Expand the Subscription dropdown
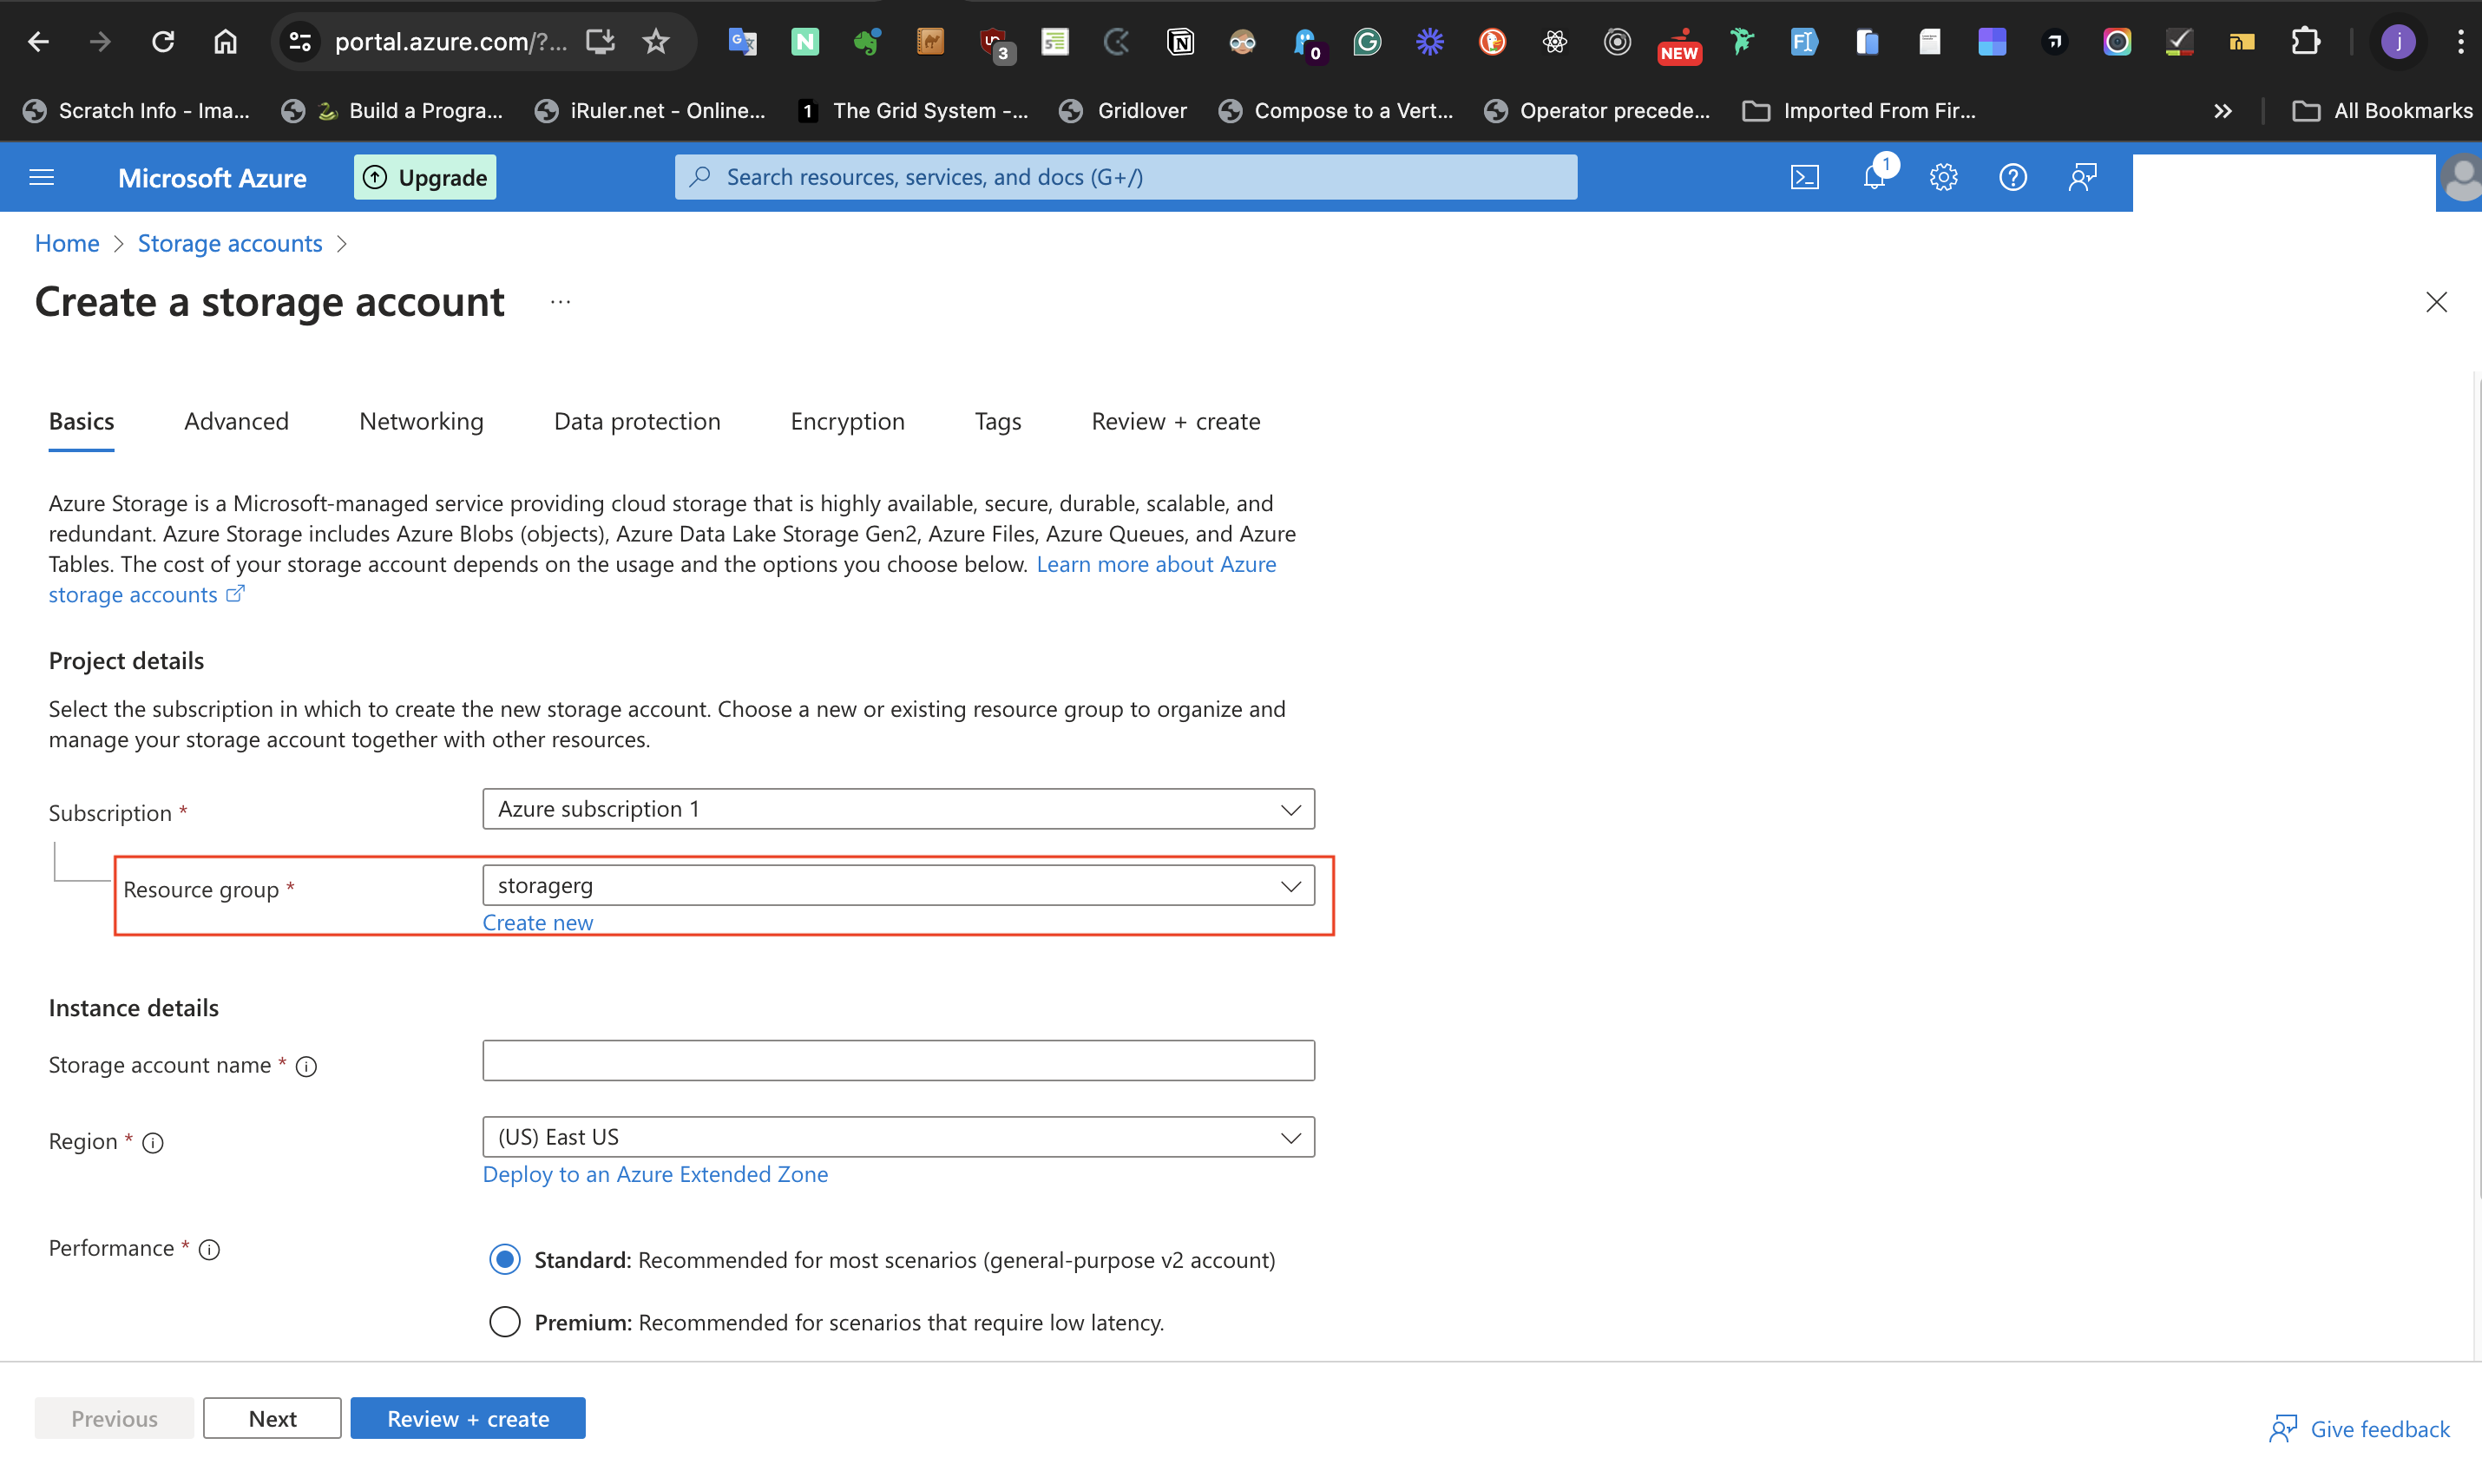This screenshot has height=1484, width=2482. pos(897,809)
